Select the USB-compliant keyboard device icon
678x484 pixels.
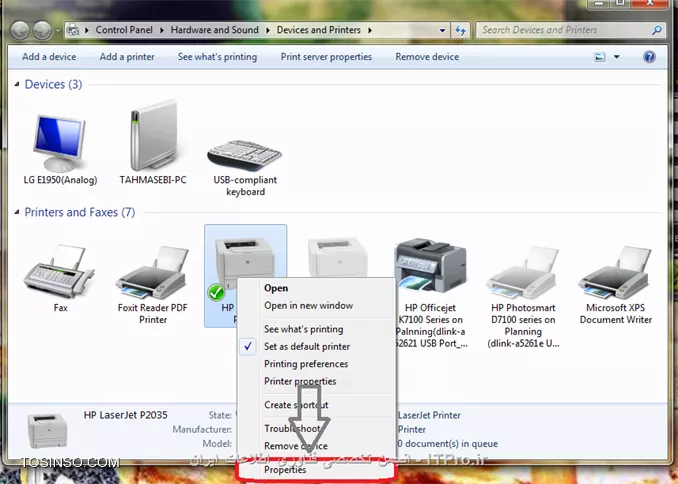click(245, 155)
